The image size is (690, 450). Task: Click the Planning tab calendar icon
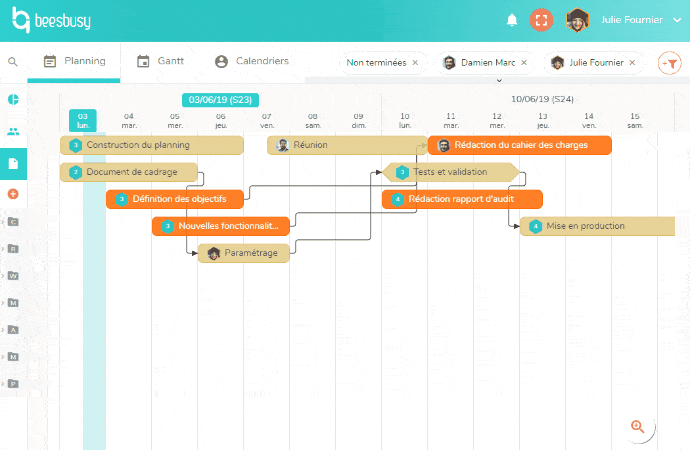click(x=50, y=61)
